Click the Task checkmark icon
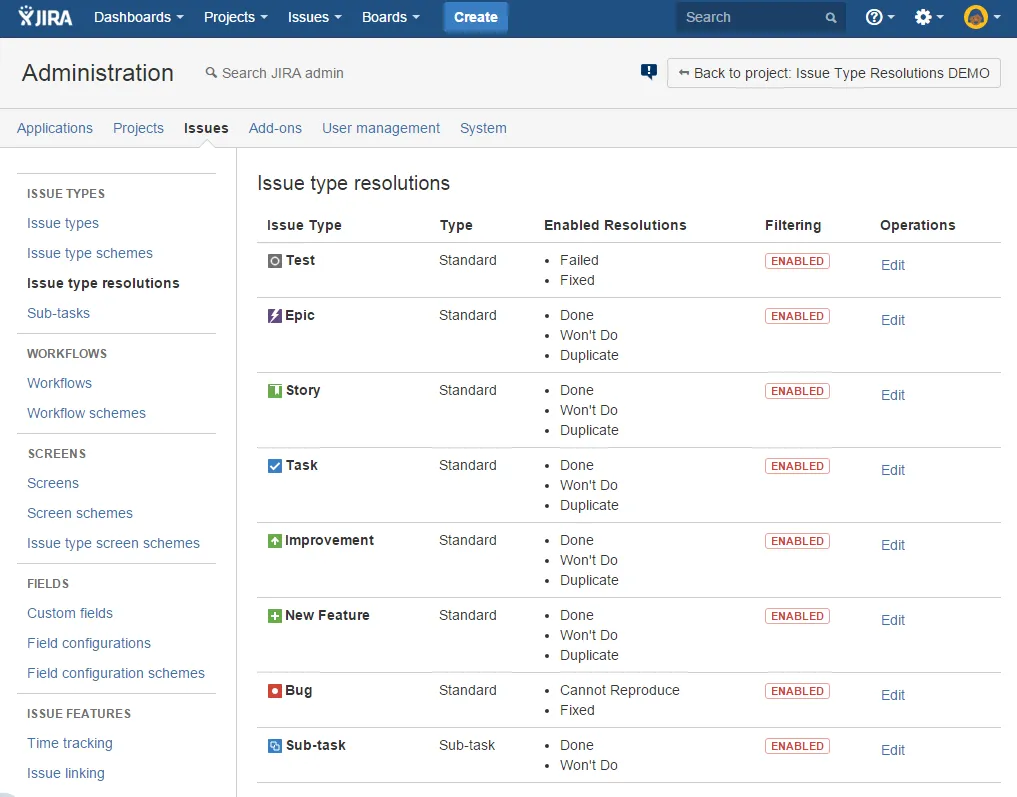Image resolution: width=1017 pixels, height=797 pixels. (x=275, y=466)
